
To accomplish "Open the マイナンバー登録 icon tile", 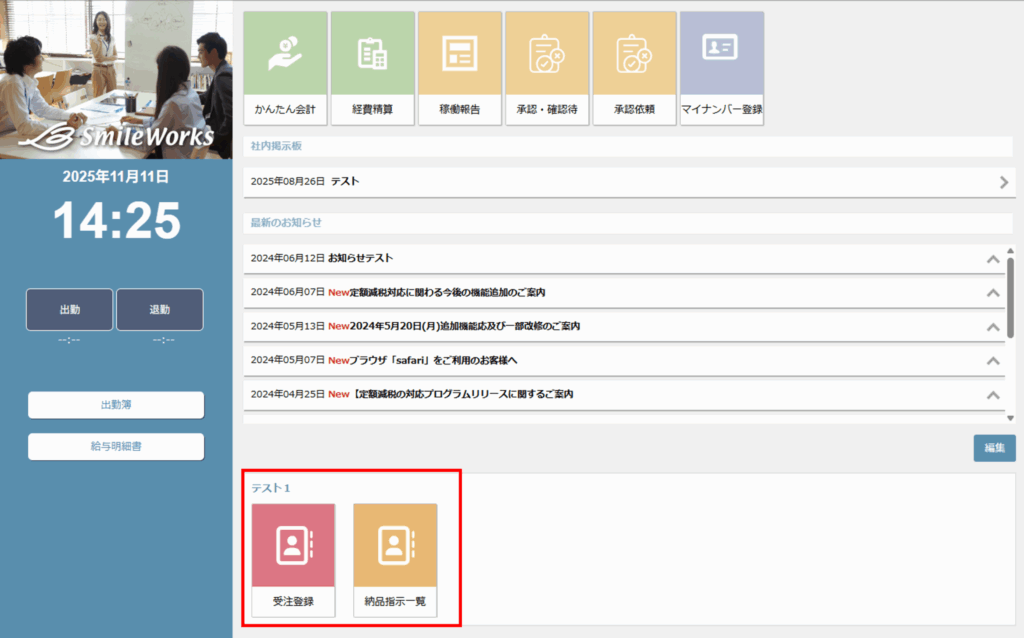I will 721,68.
